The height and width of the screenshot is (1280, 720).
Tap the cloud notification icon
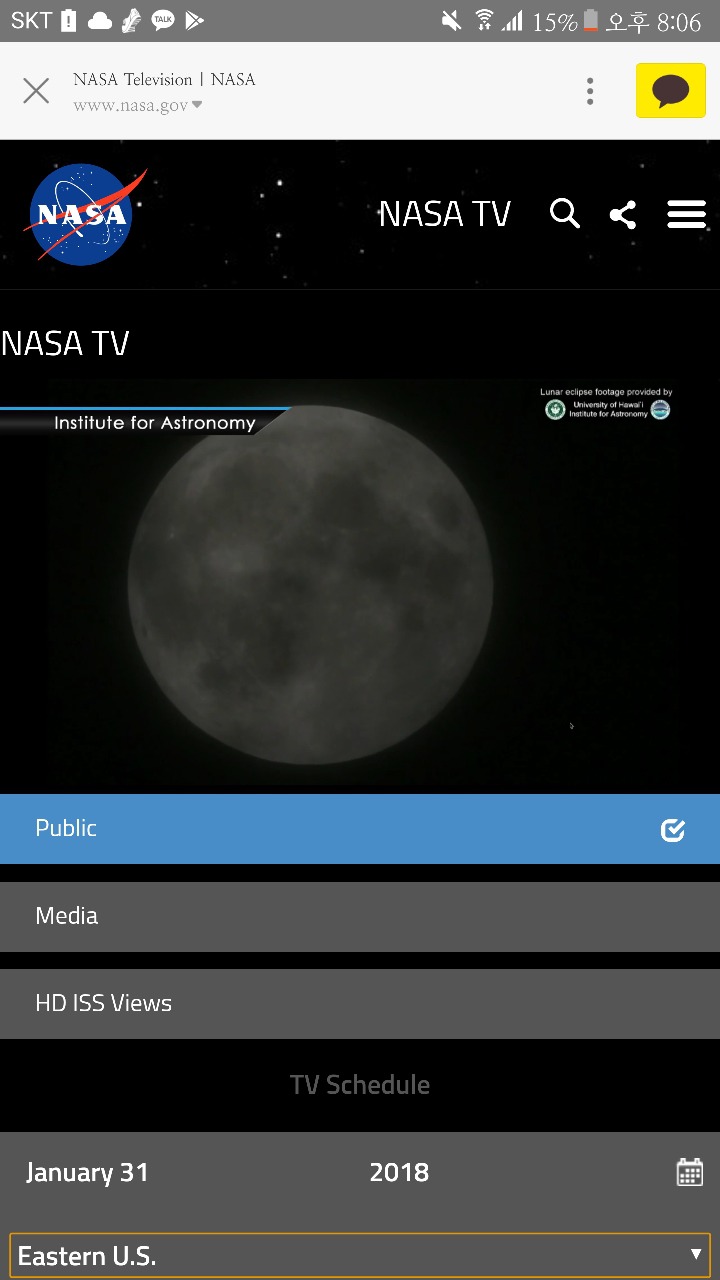pos(99,20)
